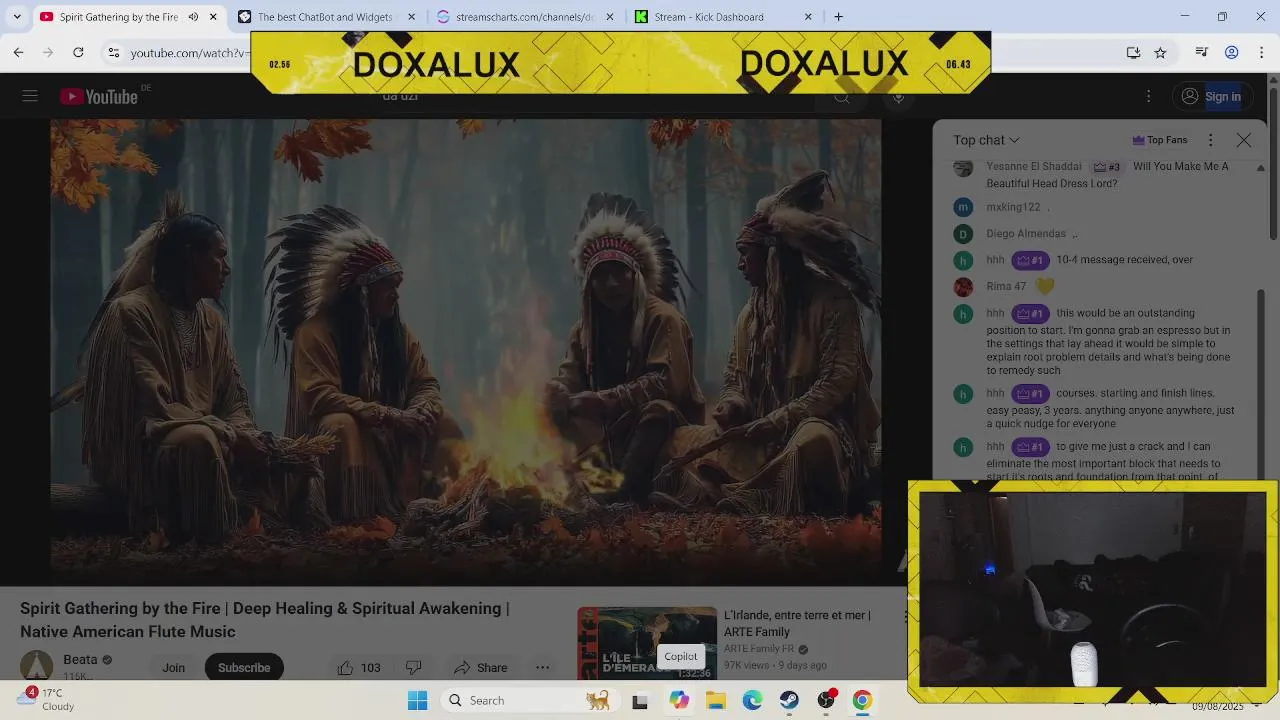Click the chat scrollbar up arrow
1280x720 pixels.
1260,167
